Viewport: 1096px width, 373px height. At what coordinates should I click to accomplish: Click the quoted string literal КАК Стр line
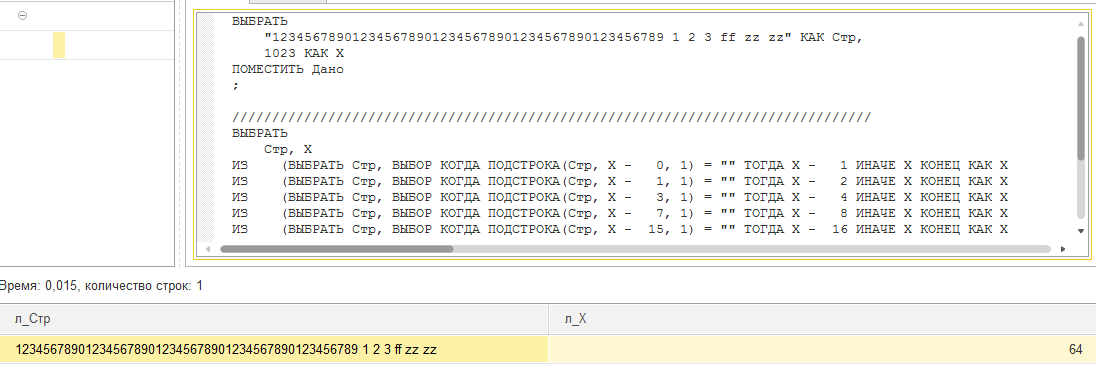[x=563, y=38]
